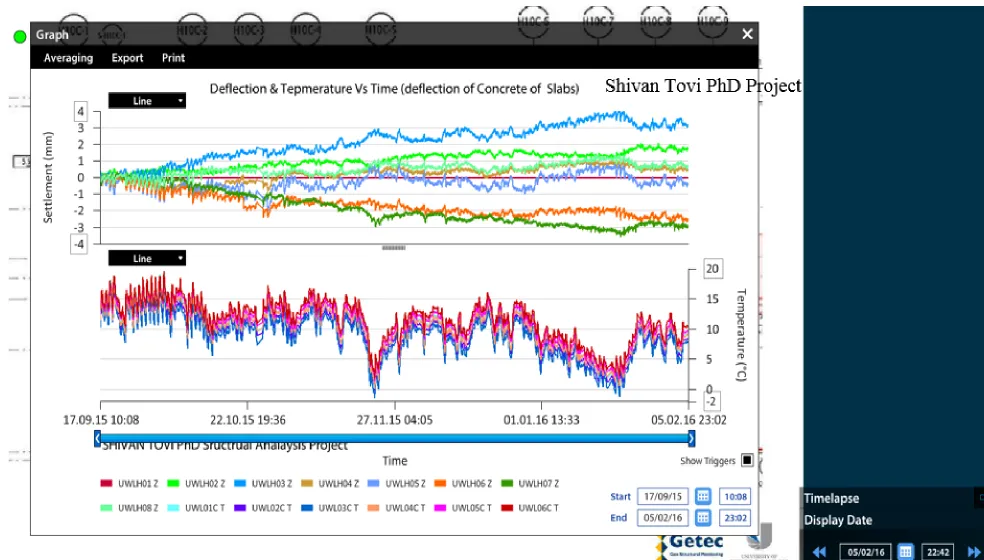
Task: Open the Display Date calendar icon
Action: coord(905,552)
